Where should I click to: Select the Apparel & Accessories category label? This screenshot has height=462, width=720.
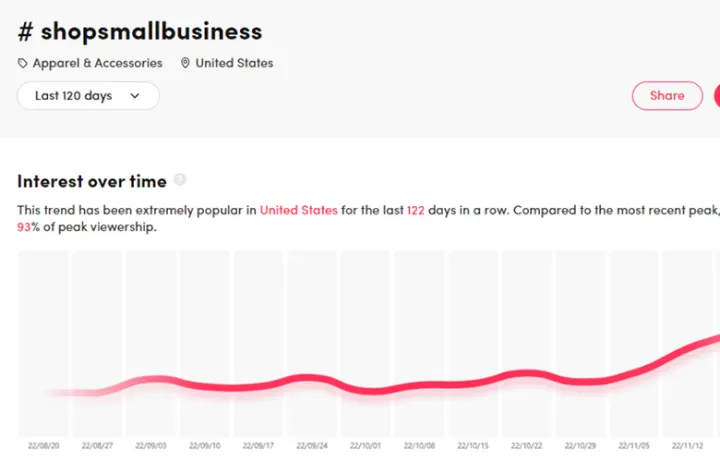click(98, 63)
